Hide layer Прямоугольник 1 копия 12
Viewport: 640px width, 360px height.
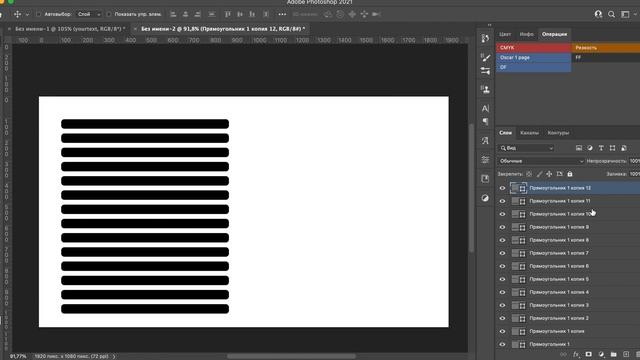point(502,188)
